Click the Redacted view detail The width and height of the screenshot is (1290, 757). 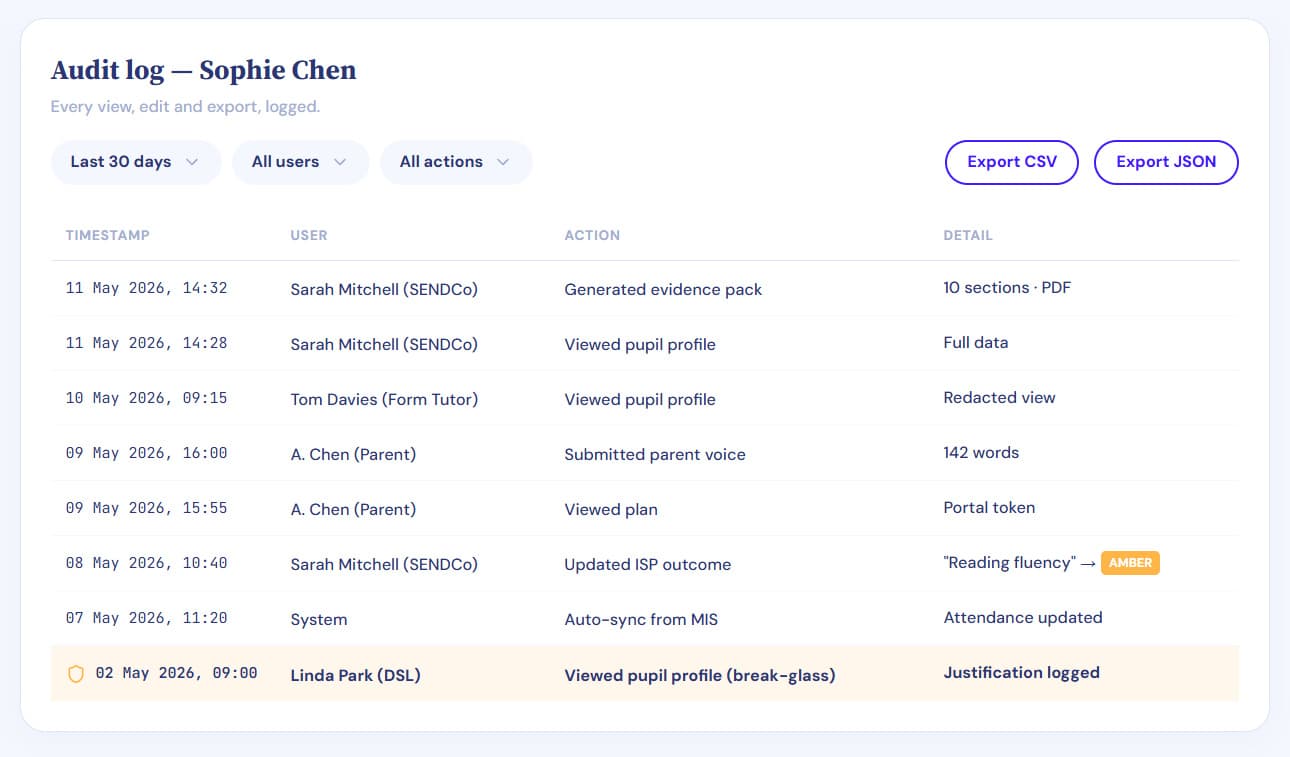point(999,397)
